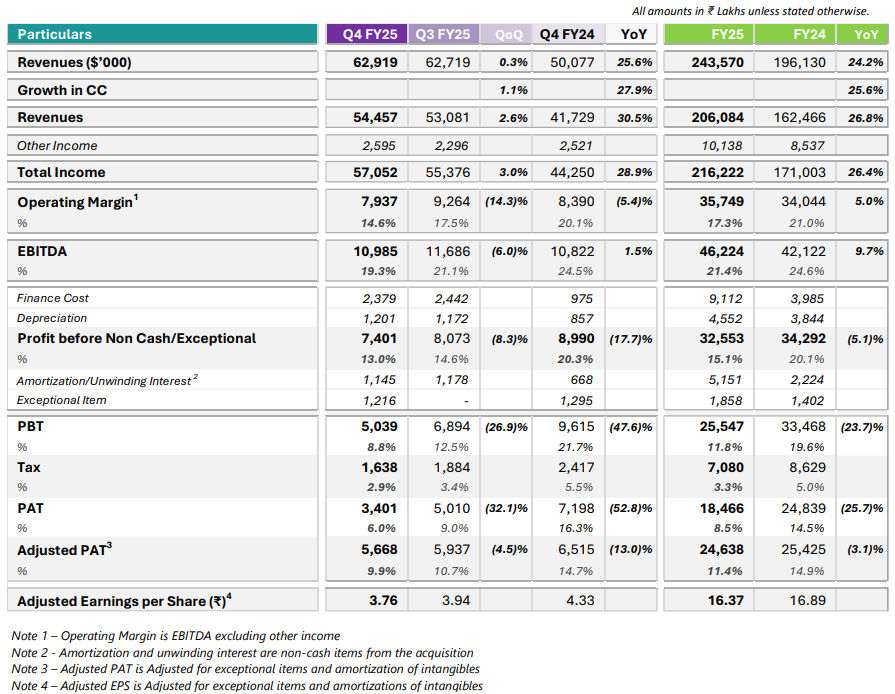Click the 5,668 Adjusted PAT cell
Image resolution: width=895 pixels, height=694 pixels.
pyautogui.click(x=379, y=550)
